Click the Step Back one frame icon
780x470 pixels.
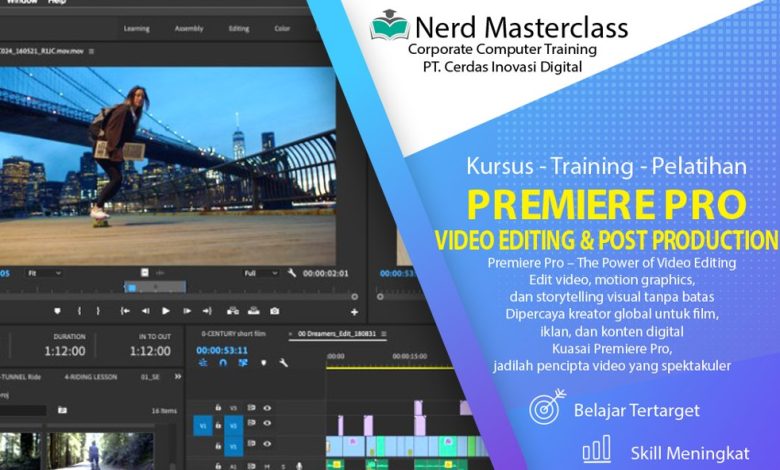pos(146,311)
